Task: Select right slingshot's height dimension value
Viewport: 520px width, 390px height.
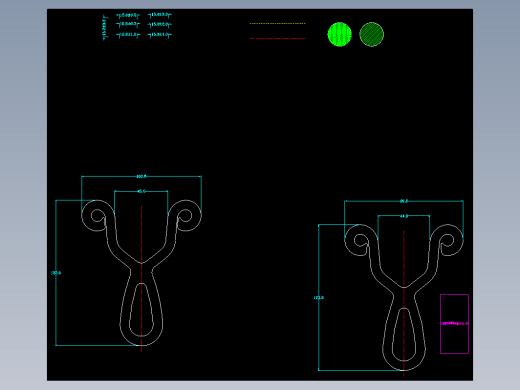Action: pyautogui.click(x=319, y=297)
